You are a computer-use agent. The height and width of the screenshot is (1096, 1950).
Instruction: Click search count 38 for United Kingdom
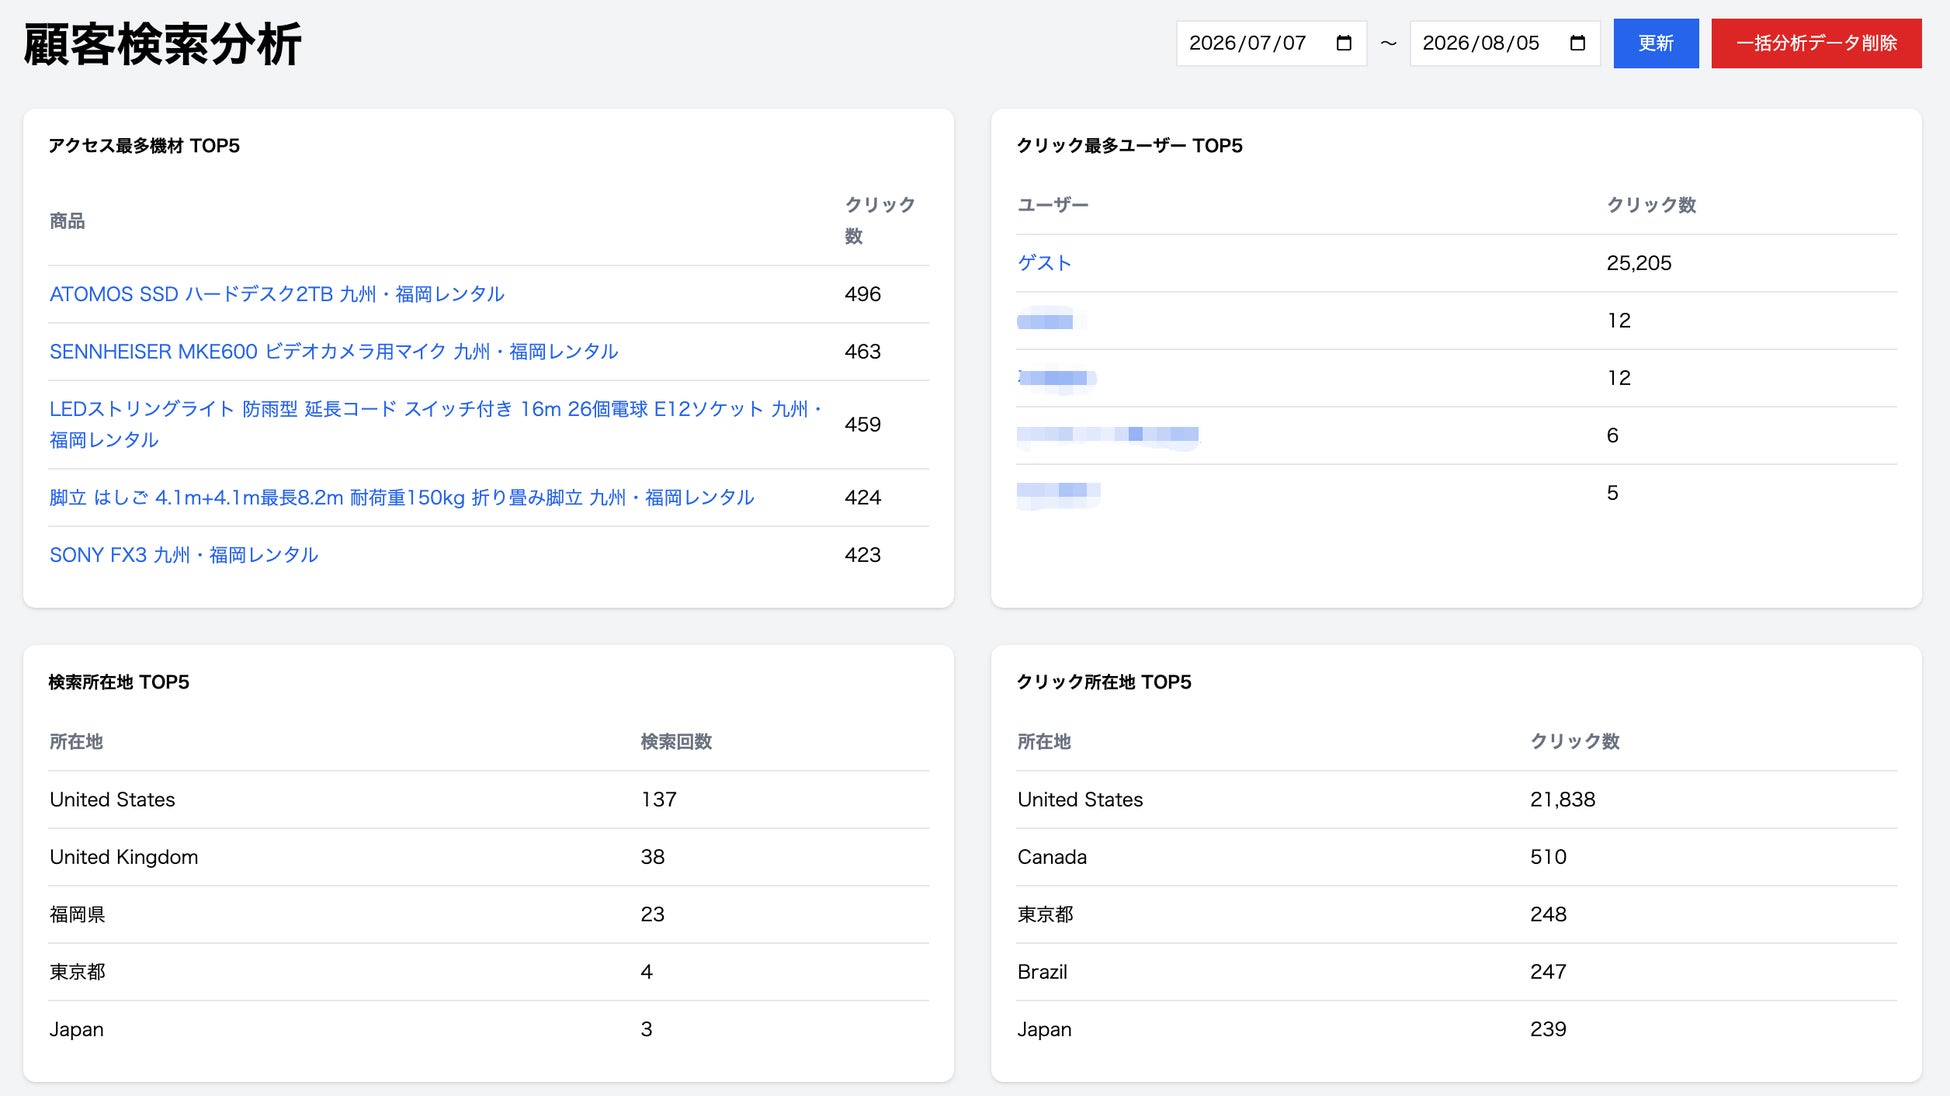point(652,857)
